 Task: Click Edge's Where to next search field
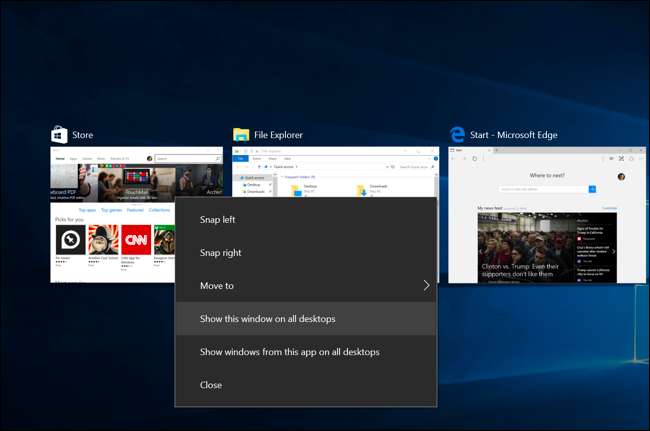point(542,188)
